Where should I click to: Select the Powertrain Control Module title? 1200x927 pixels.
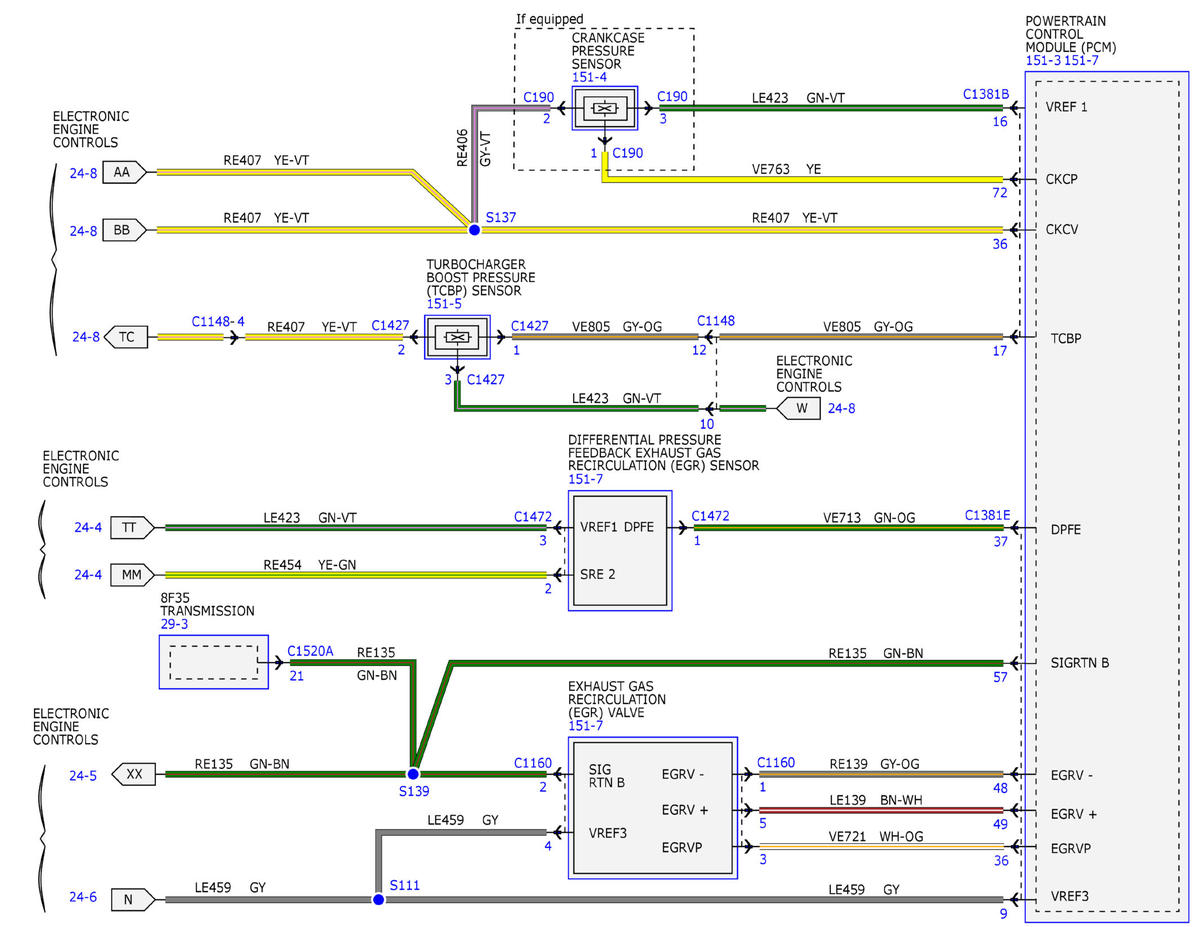pos(1071,34)
